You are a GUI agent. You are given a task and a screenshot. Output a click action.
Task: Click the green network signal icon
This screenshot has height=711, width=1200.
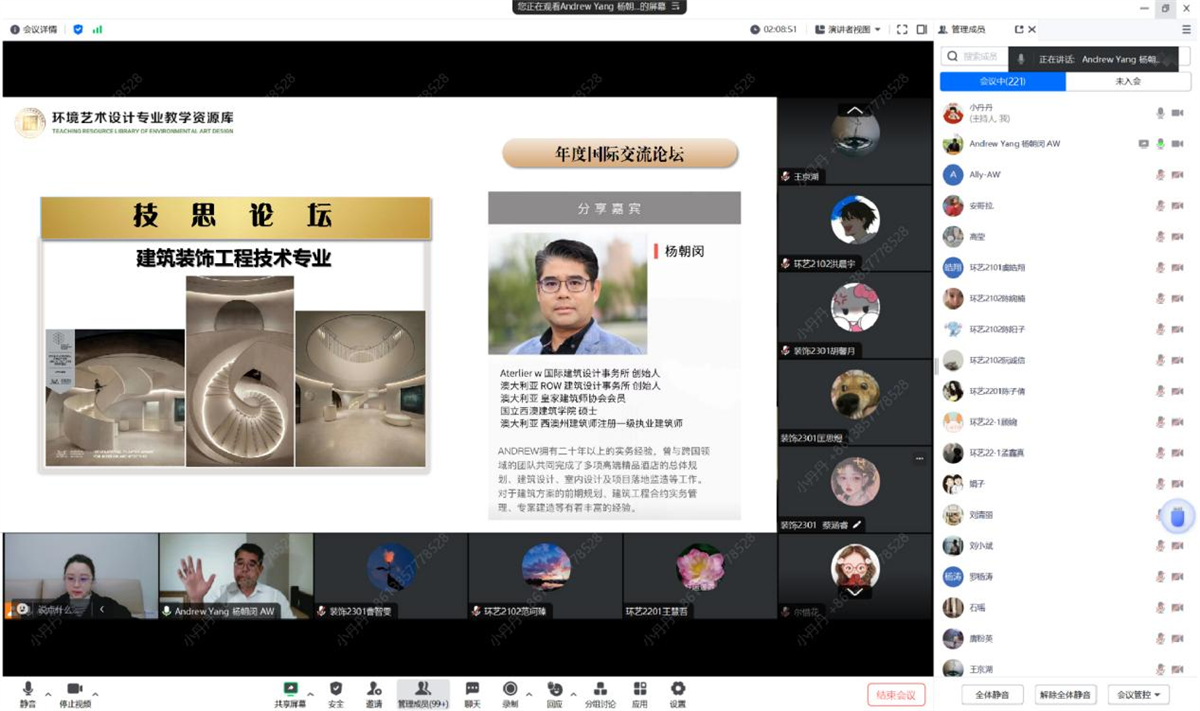(x=97, y=30)
